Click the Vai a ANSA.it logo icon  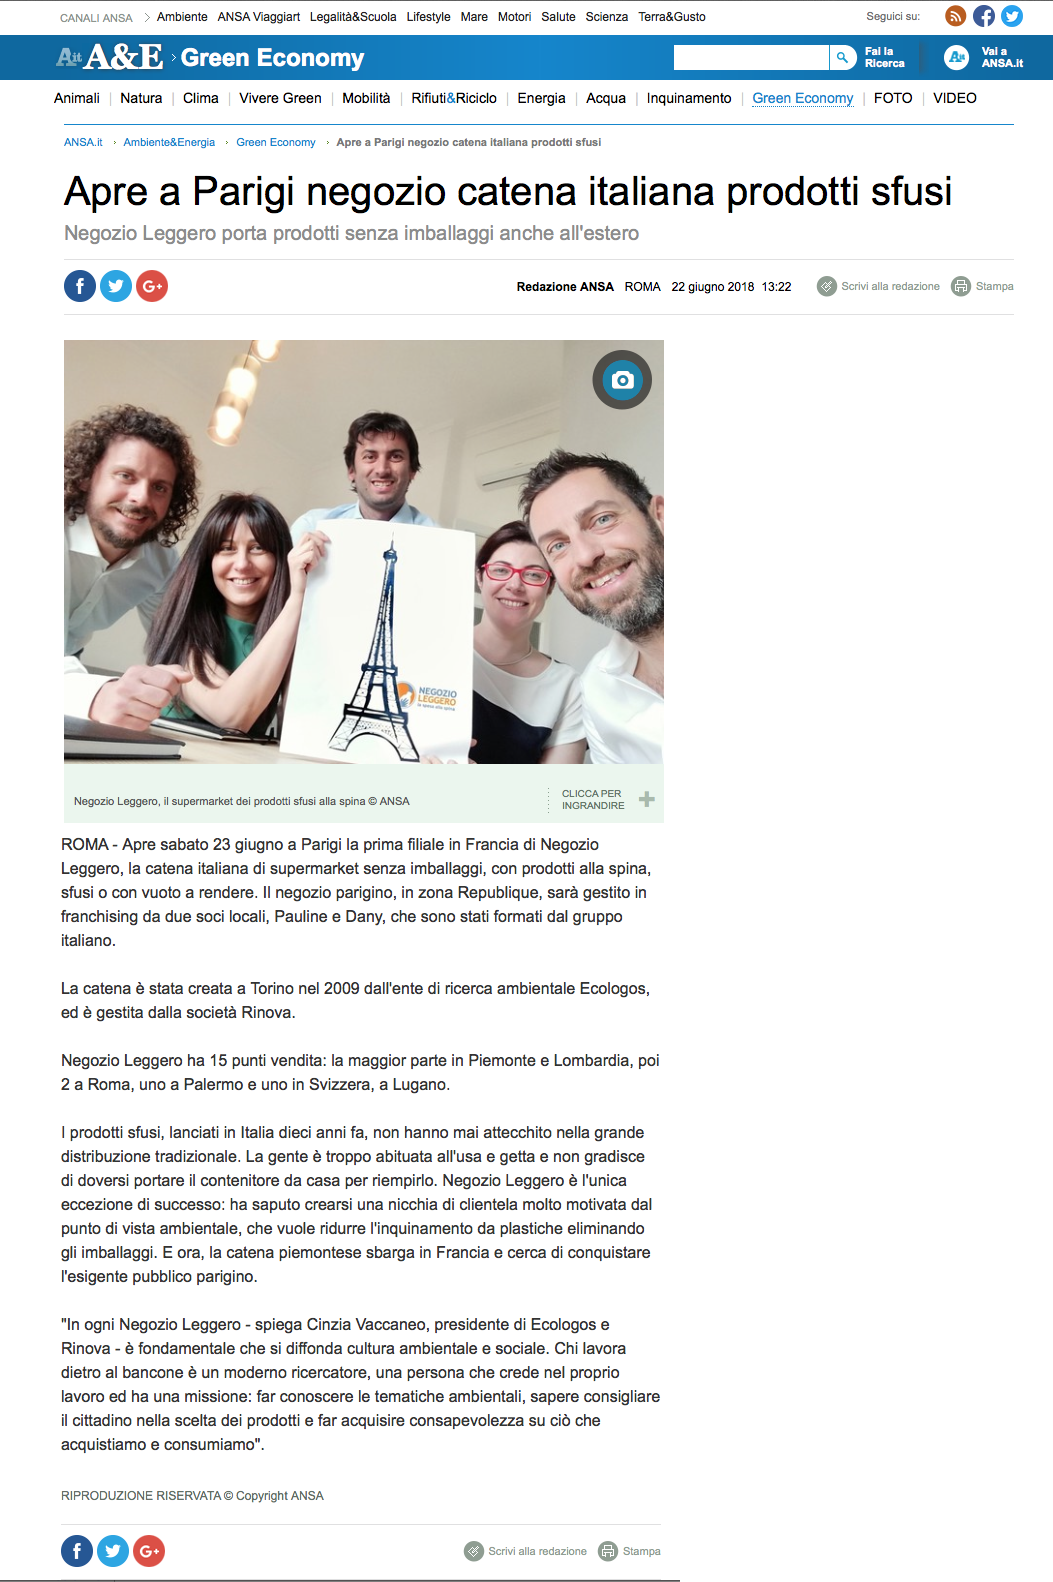(x=957, y=57)
